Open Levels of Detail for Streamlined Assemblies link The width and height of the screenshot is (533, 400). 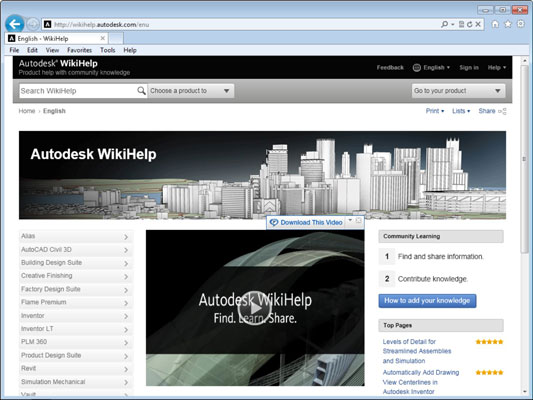click(x=417, y=351)
